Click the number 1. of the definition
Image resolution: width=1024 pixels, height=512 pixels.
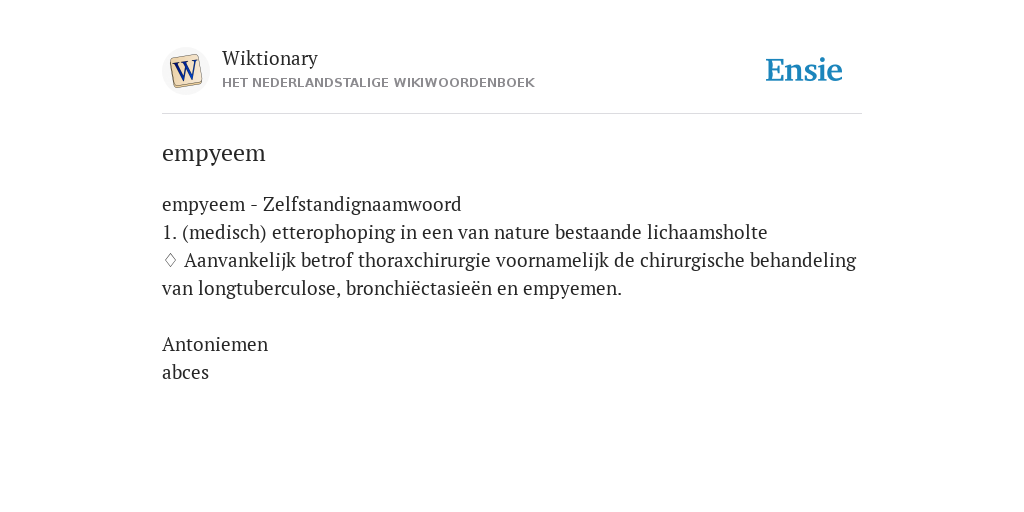[x=169, y=232]
